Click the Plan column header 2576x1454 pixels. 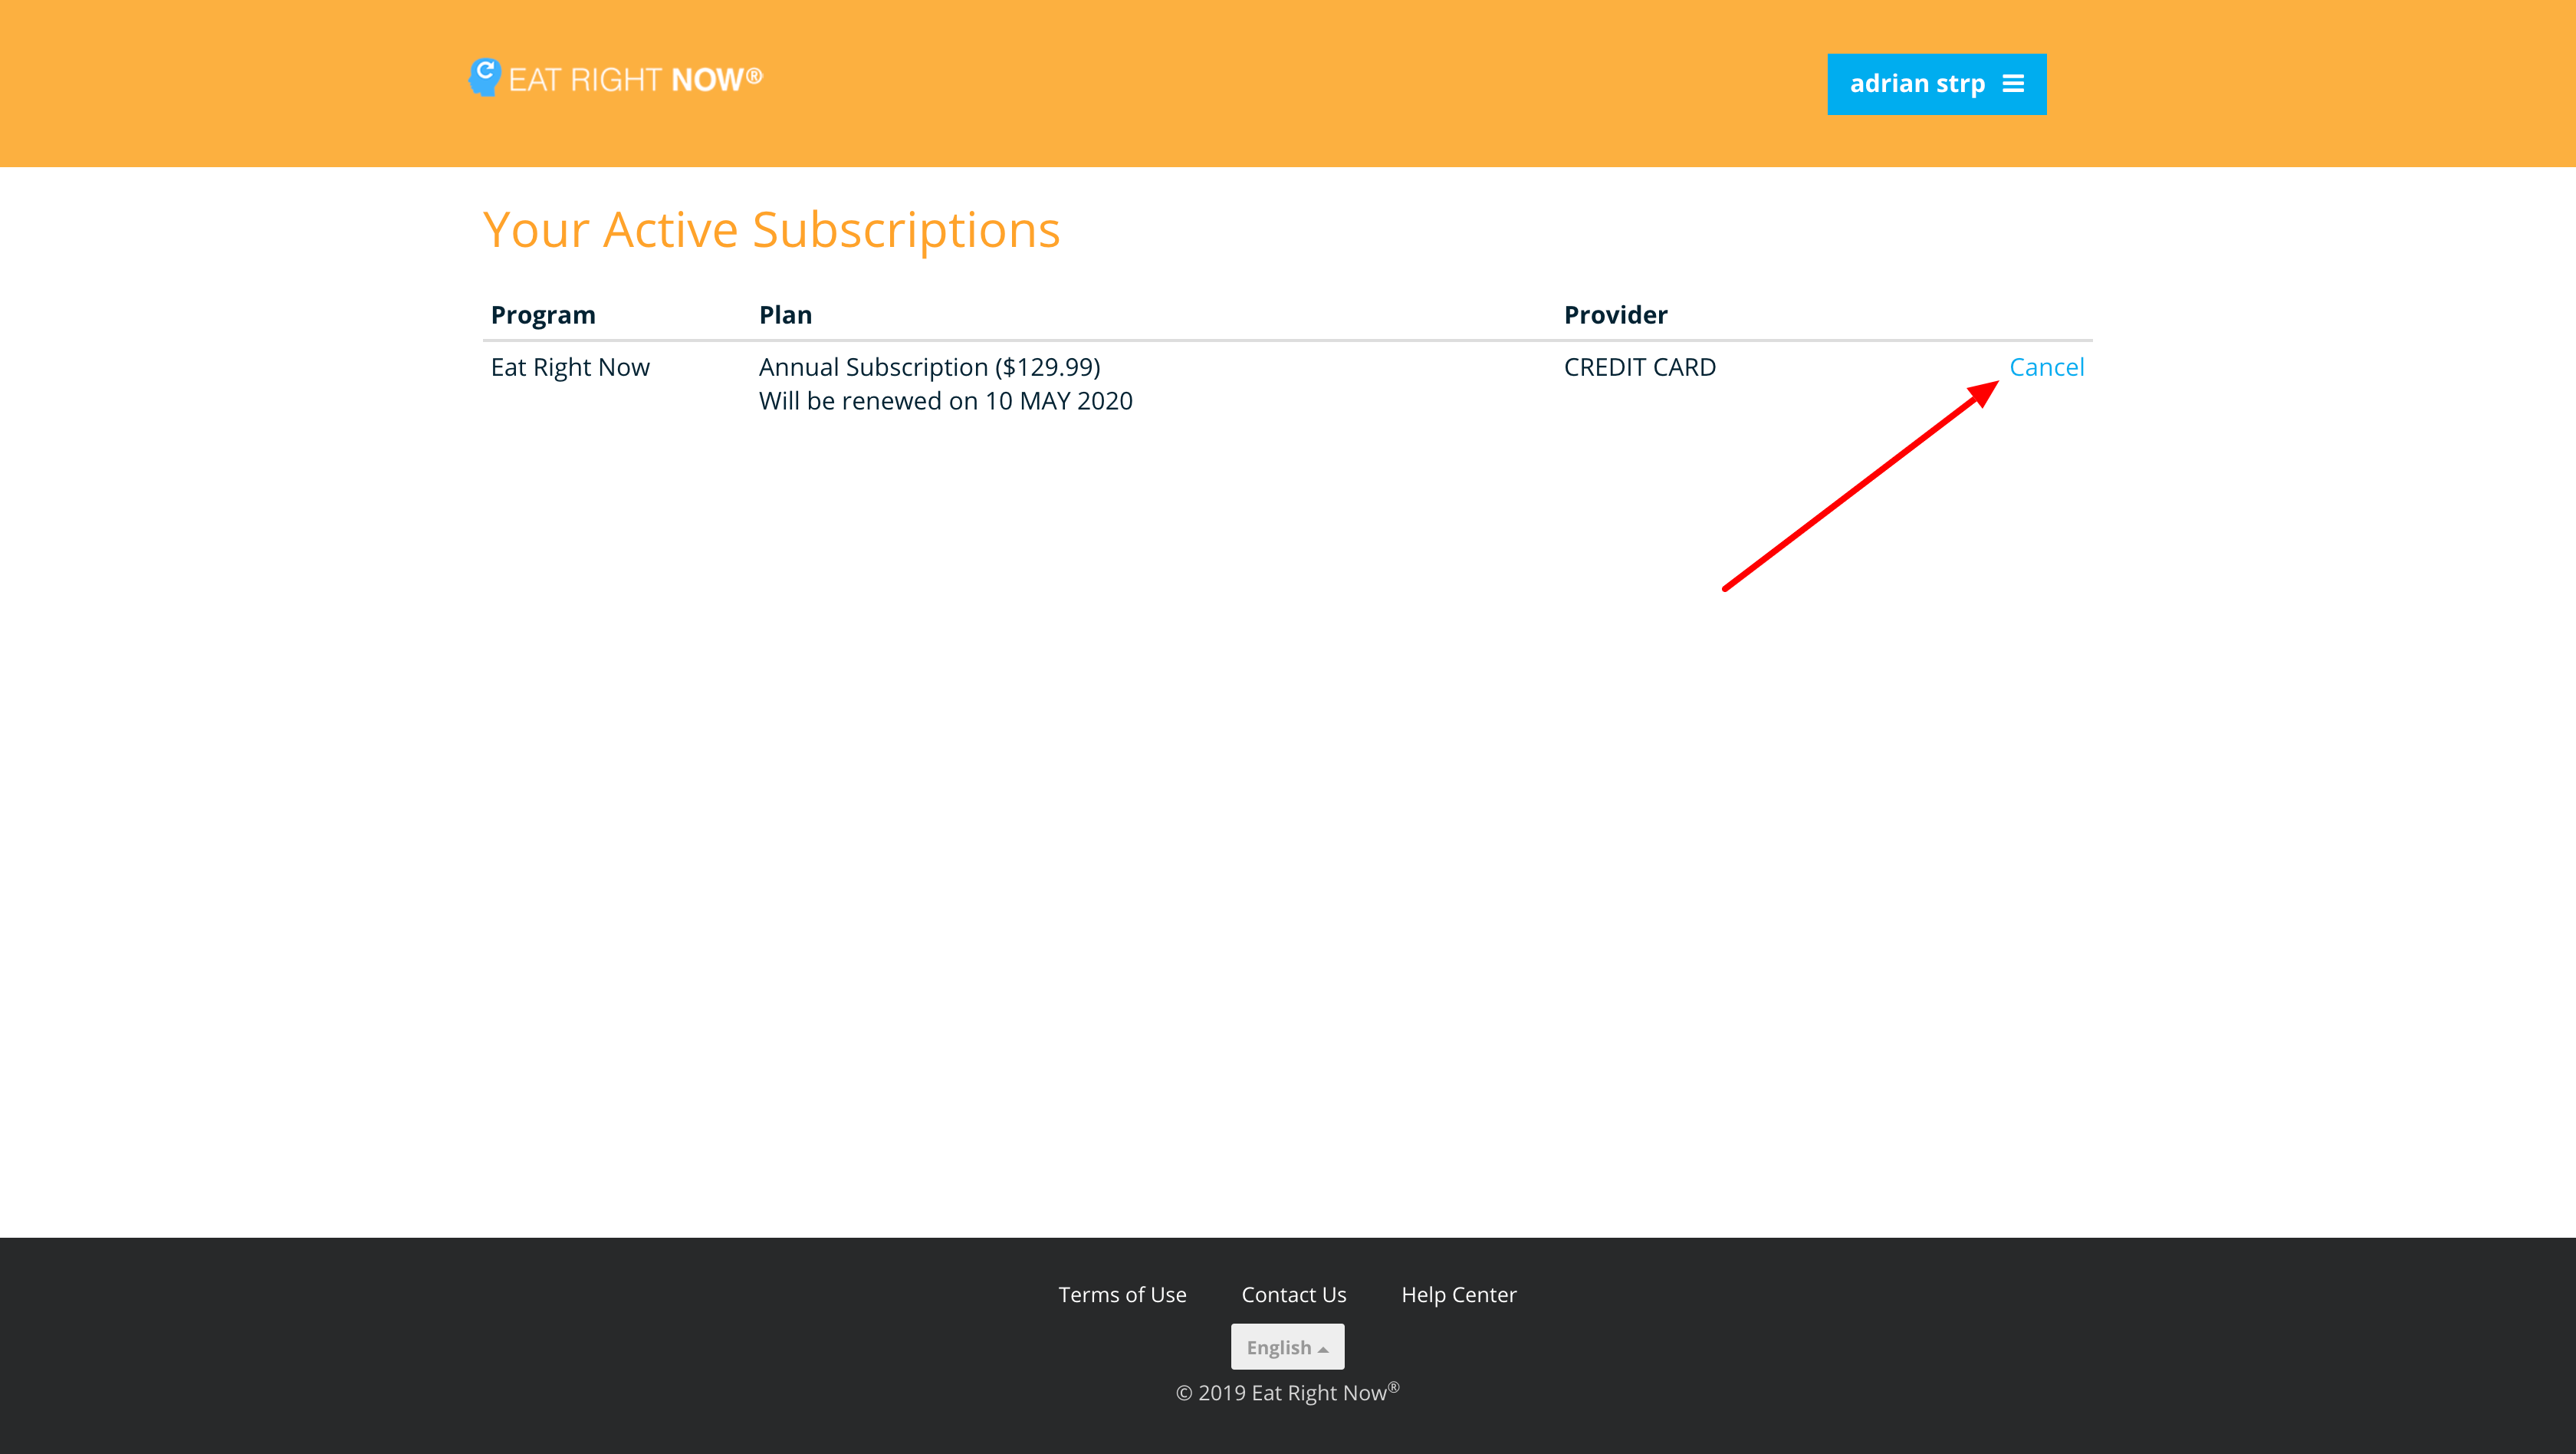coord(785,315)
